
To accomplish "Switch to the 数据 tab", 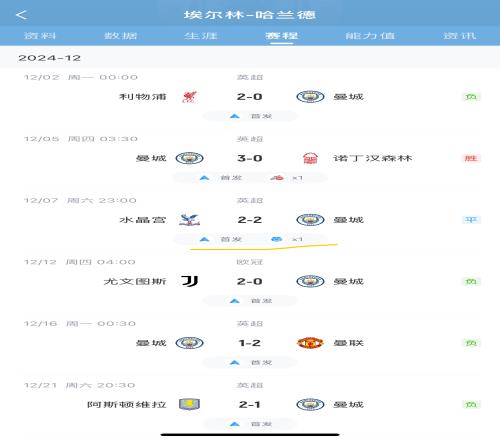I will tap(121, 36).
